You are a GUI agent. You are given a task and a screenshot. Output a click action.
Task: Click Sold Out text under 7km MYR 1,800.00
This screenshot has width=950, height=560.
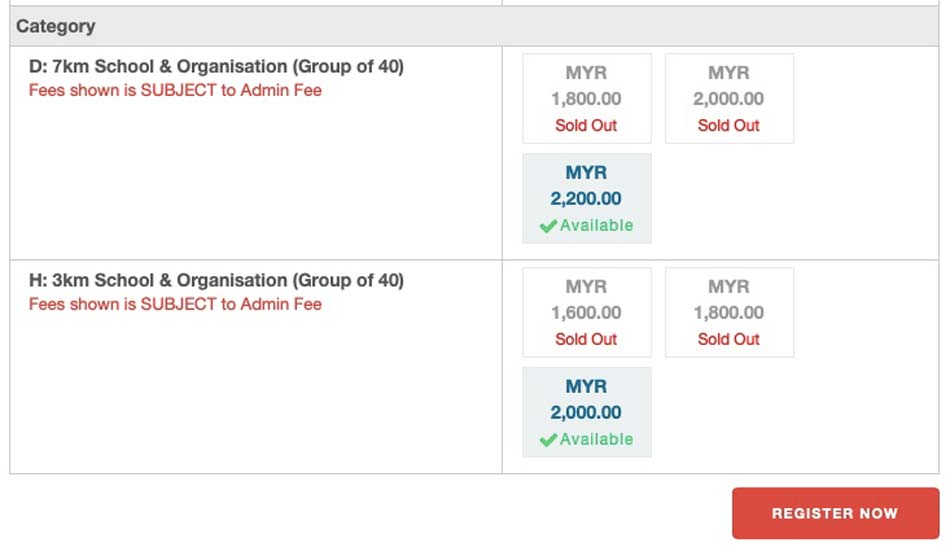586,125
